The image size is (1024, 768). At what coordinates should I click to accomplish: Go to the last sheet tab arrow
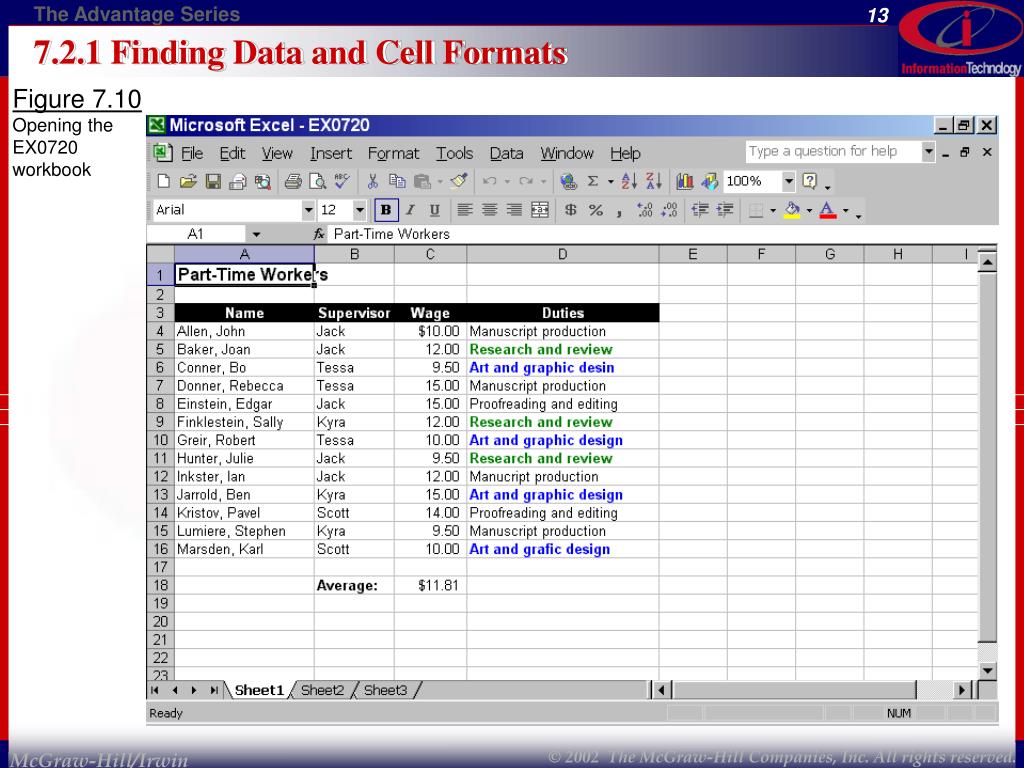(x=214, y=690)
